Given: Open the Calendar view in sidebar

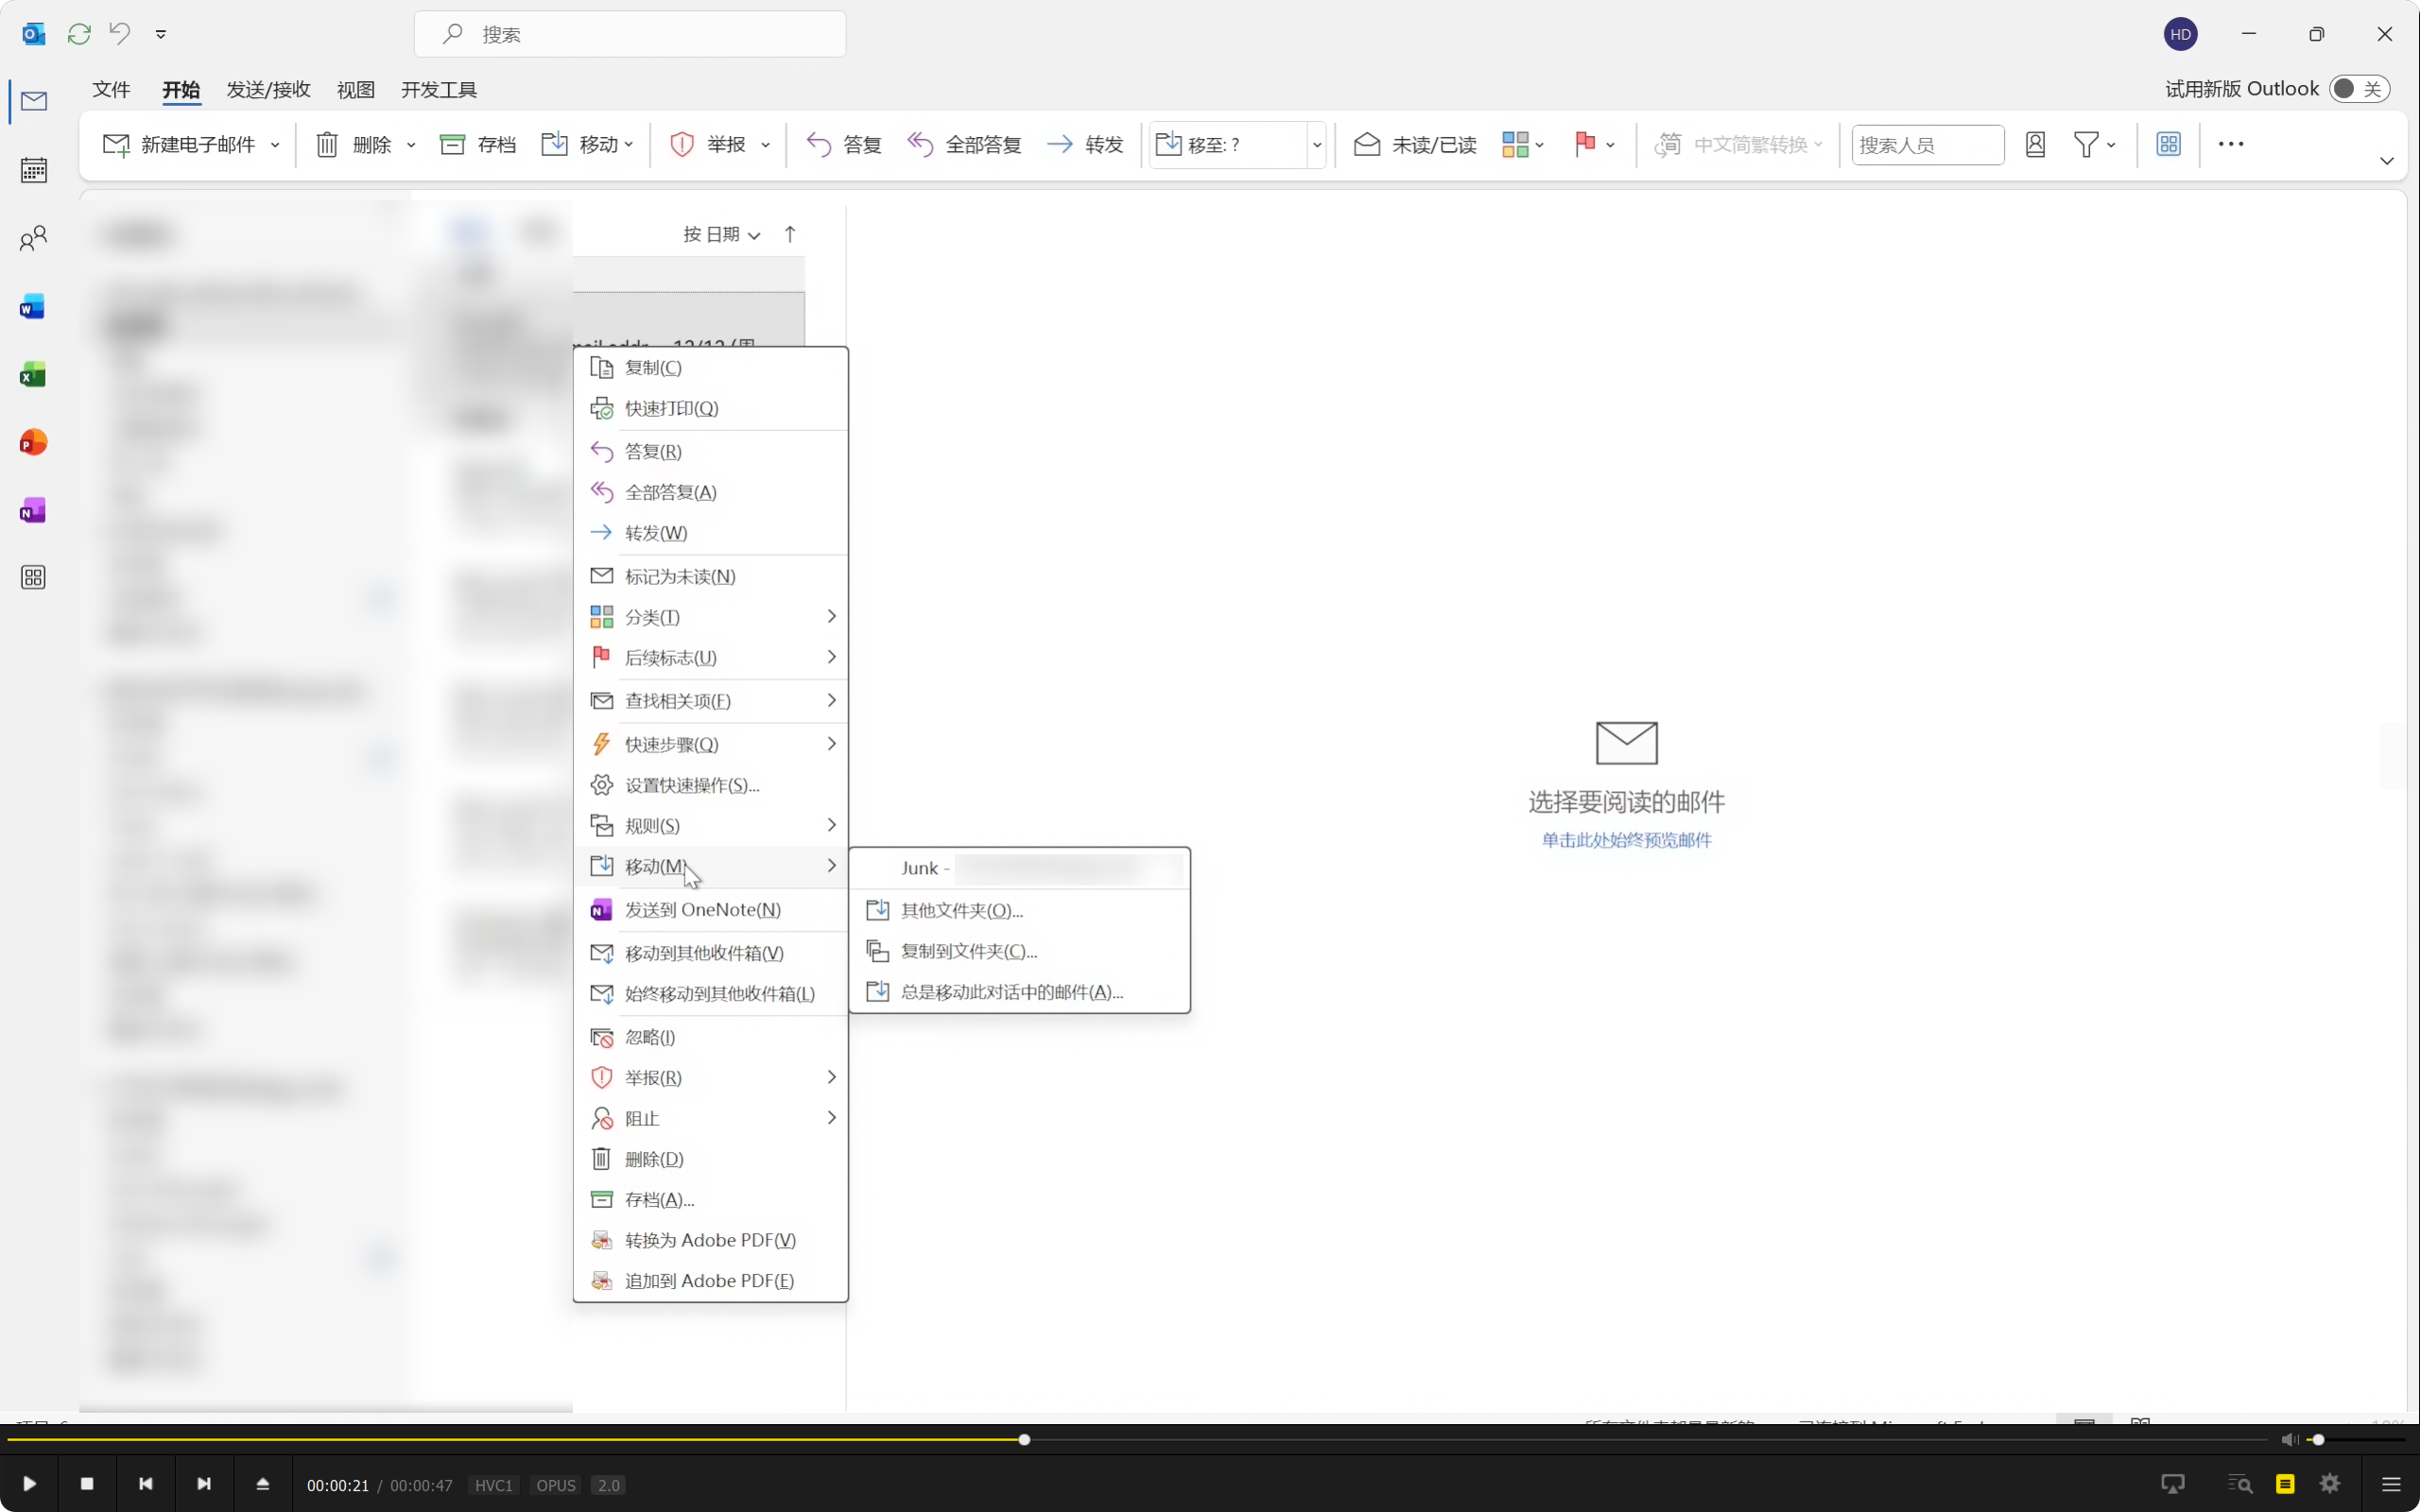Looking at the screenshot, I should point(33,170).
